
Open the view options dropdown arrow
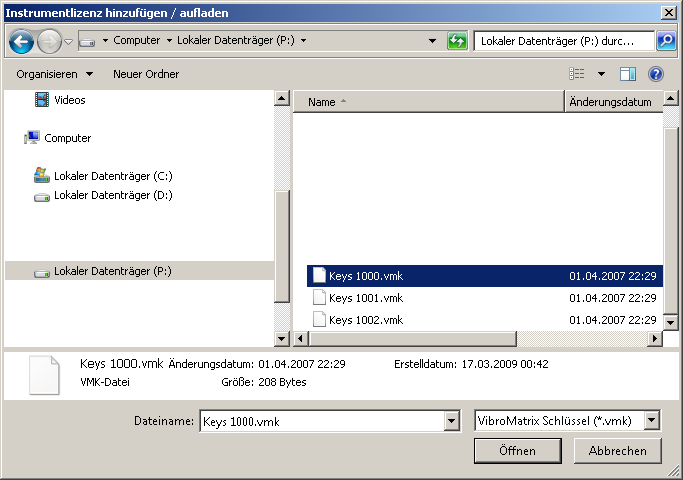(601, 74)
